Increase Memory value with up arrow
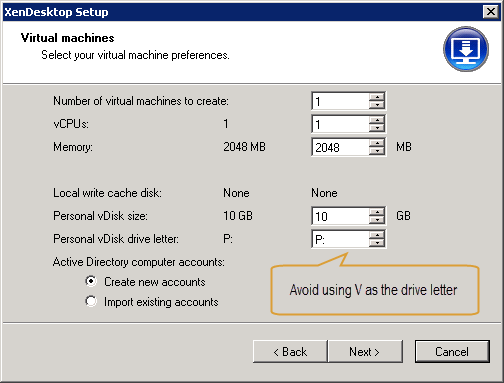The image size is (504, 383). [377, 143]
